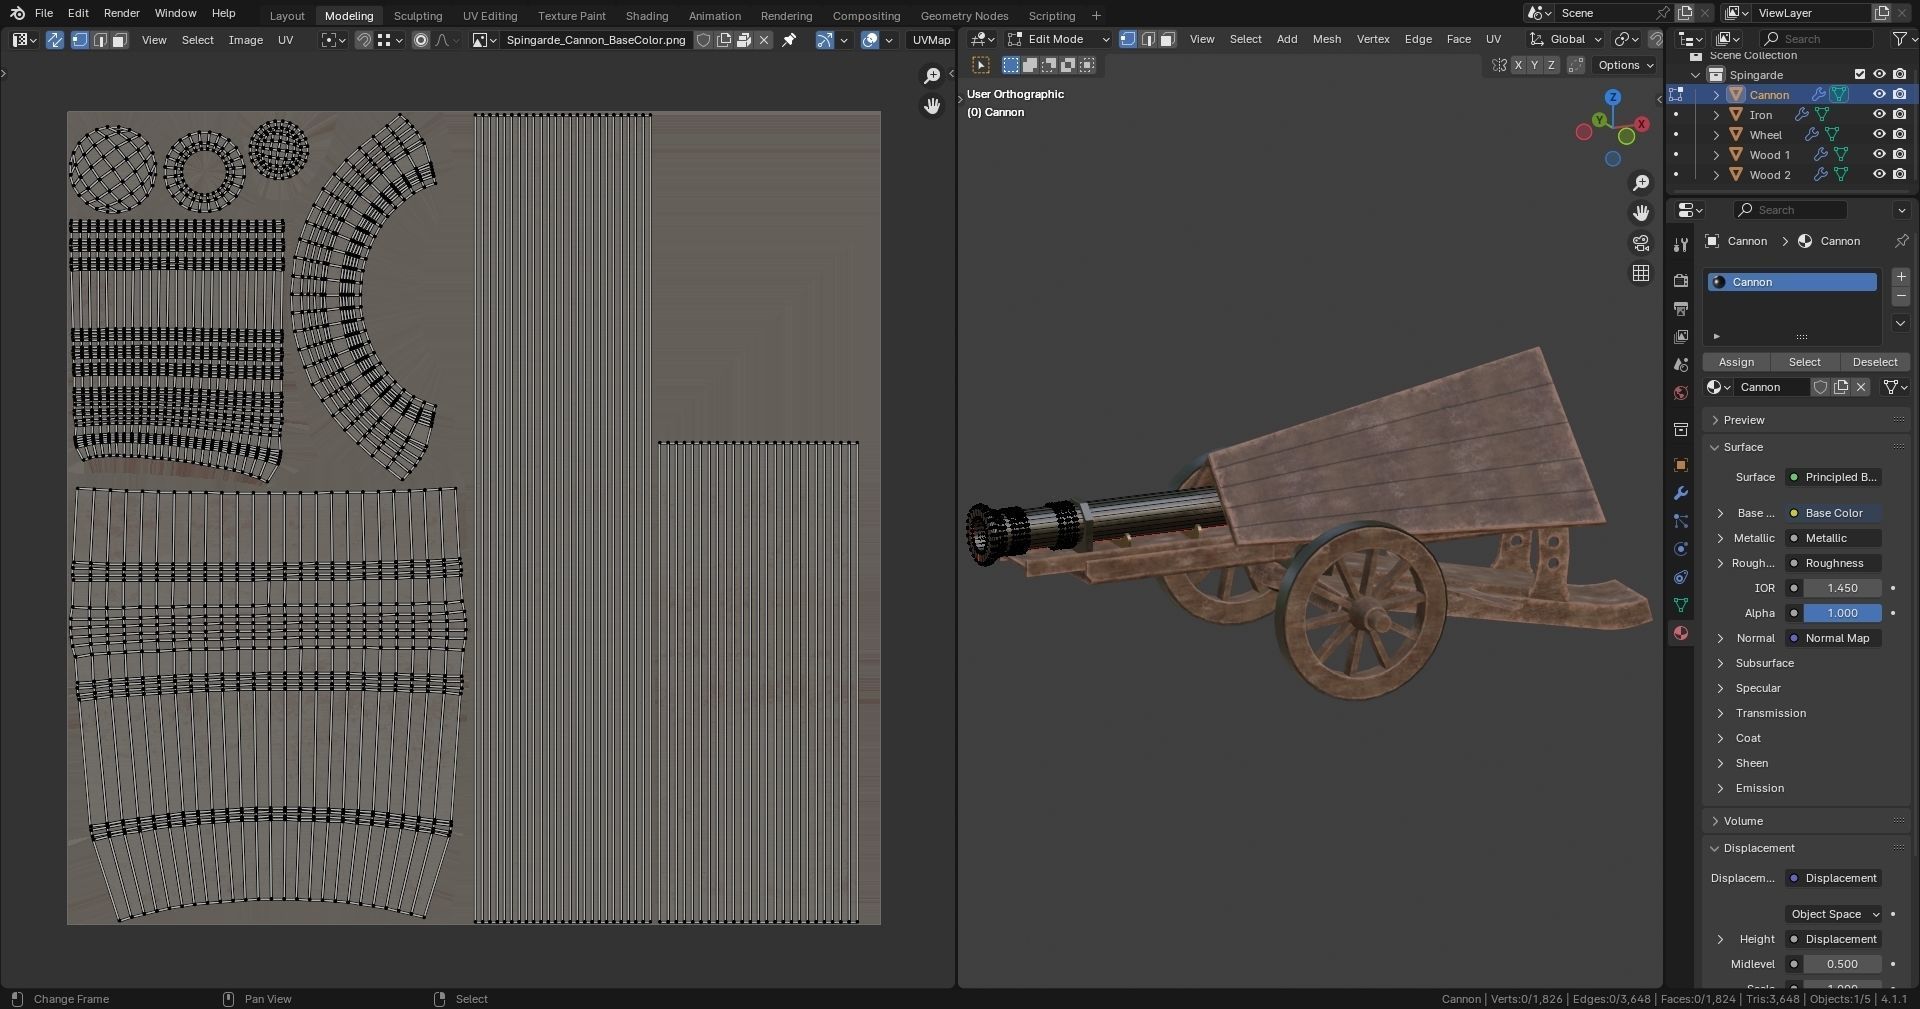Open Global transform orientation dropdown
The width and height of the screenshot is (1920, 1009).
1566,39
